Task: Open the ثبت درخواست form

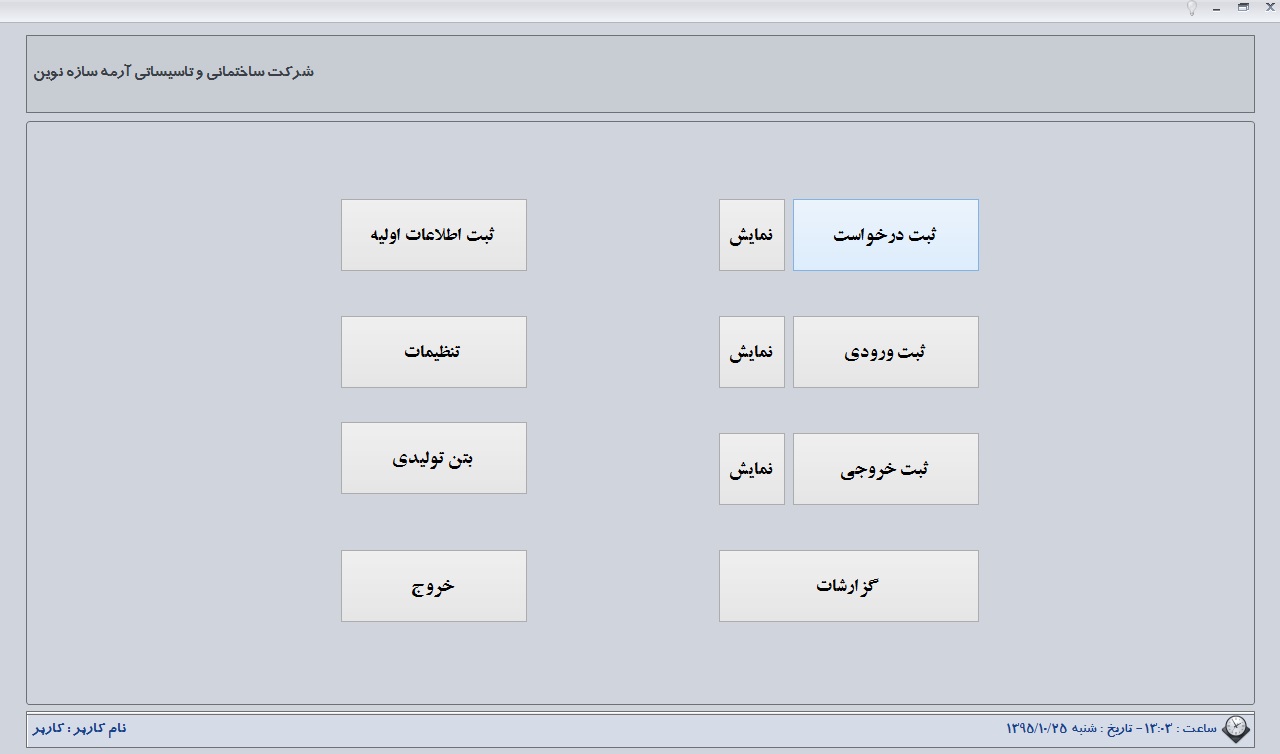Action: point(886,235)
